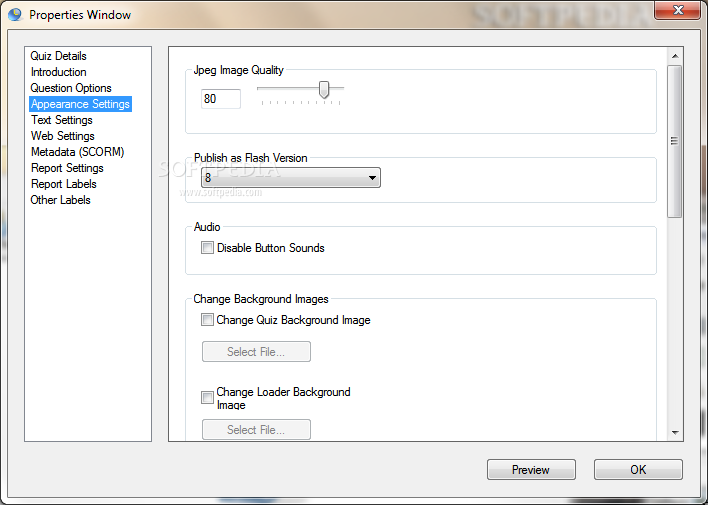This screenshot has height=505, width=708.
Task: Click the Jpeg Image Quality value field
Action: pos(221,99)
